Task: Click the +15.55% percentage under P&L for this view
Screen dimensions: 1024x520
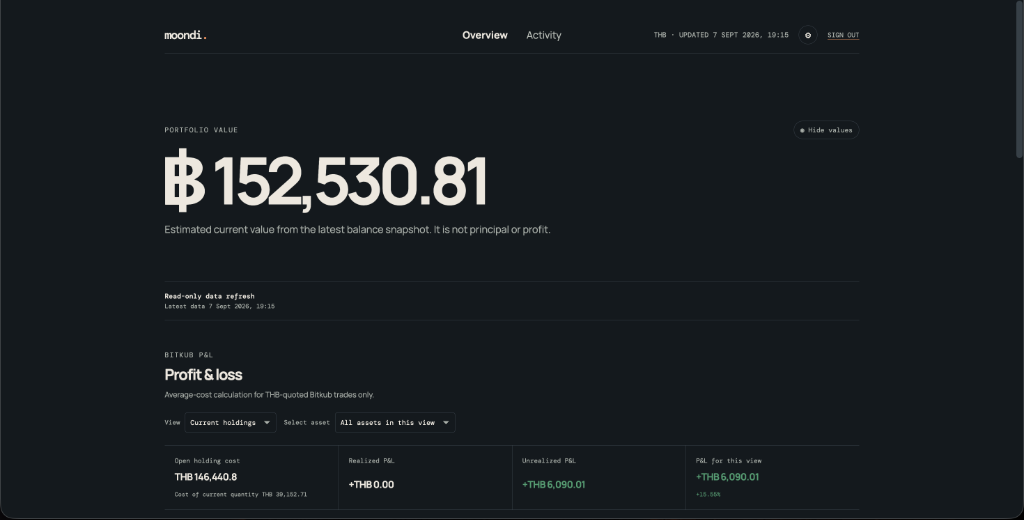Action: tap(708, 495)
